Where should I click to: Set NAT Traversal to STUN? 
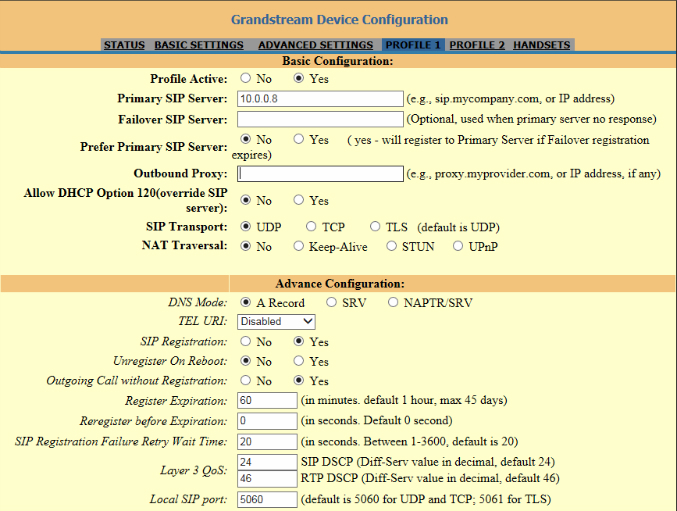click(391, 246)
